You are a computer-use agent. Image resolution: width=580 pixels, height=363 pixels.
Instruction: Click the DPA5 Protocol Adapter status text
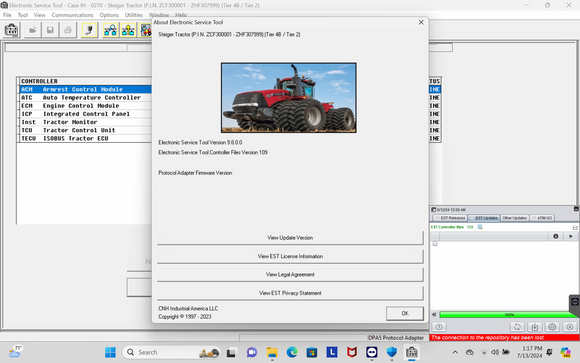[x=396, y=337]
